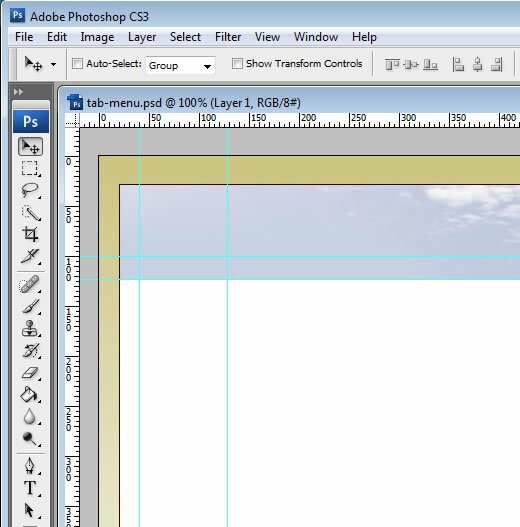Click the Photoshop icon in title bar

[17, 15]
